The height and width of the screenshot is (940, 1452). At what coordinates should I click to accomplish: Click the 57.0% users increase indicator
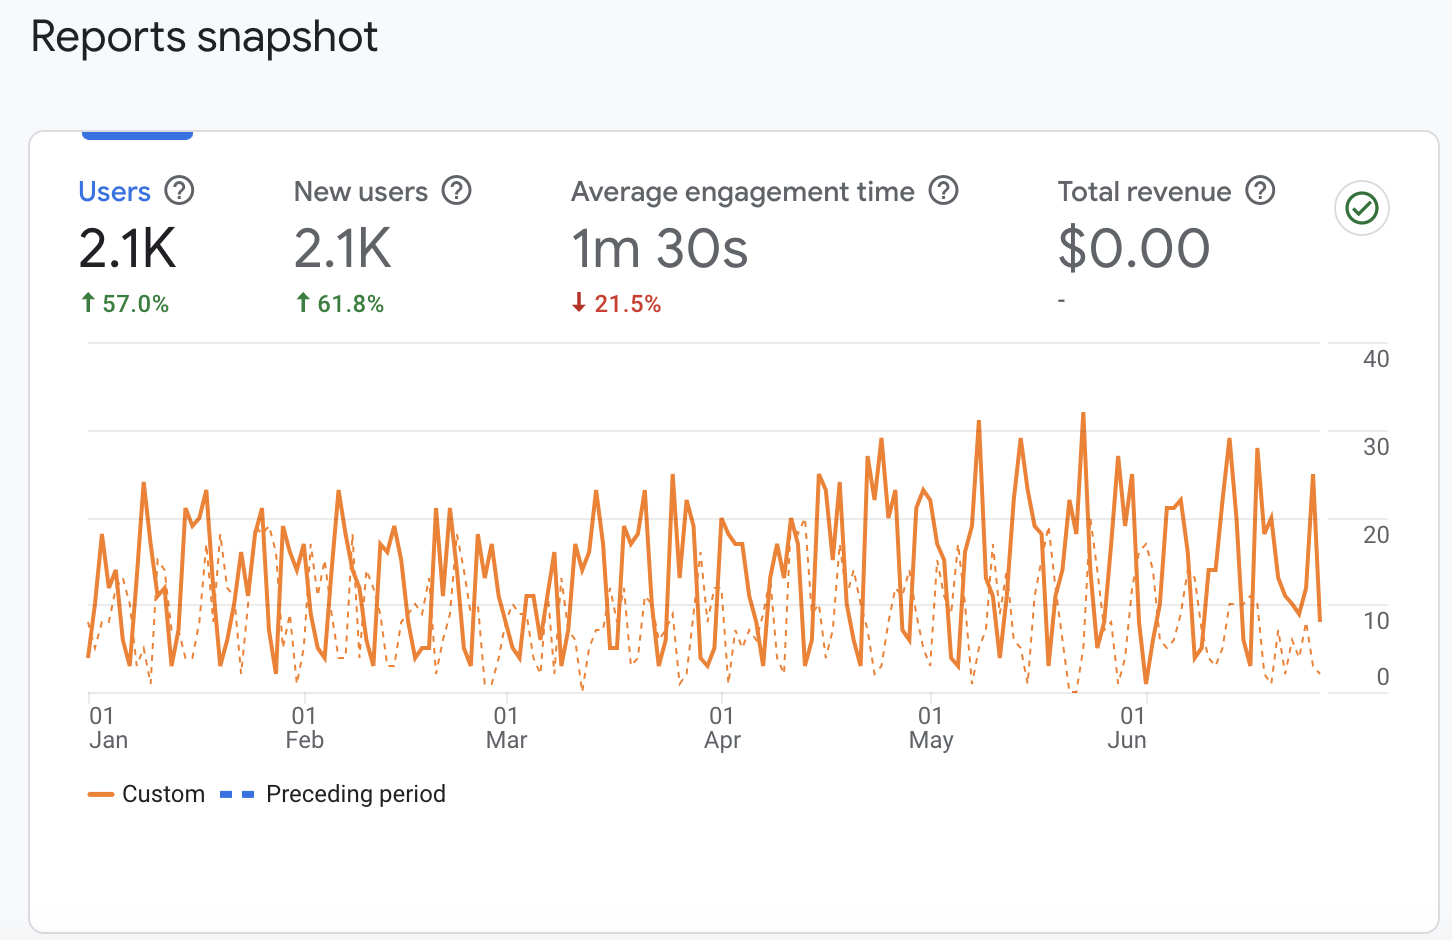pyautogui.click(x=125, y=303)
